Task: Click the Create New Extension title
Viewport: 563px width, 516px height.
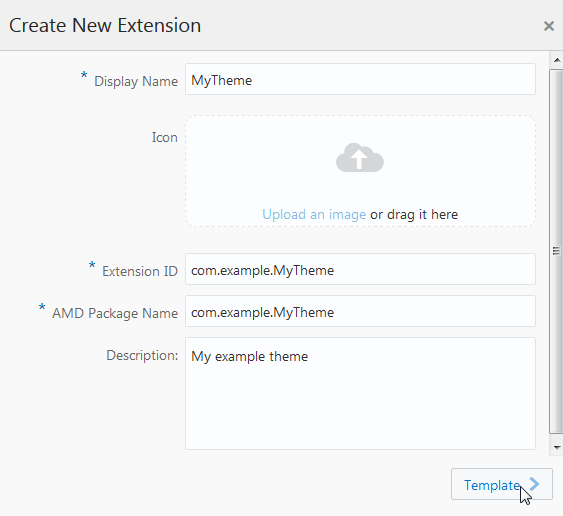Action: click(x=105, y=25)
